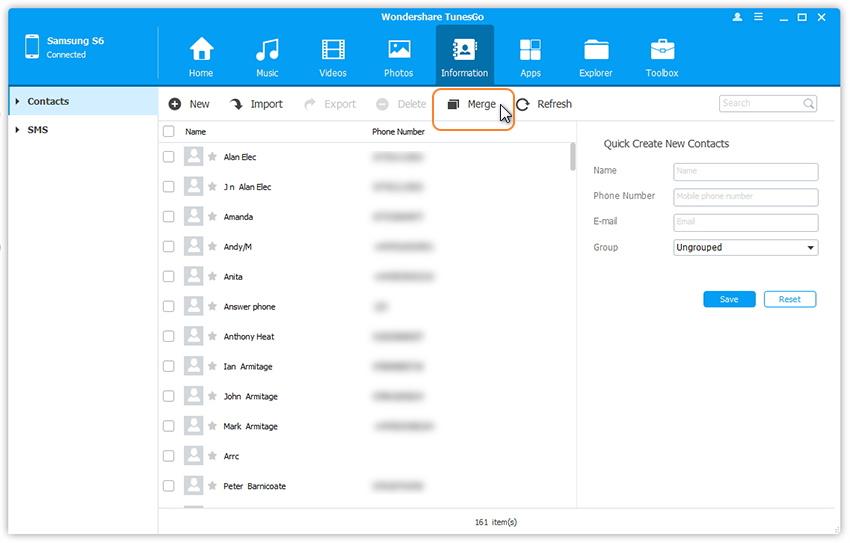Open the Explorer folder icon
Viewport: 850px width, 543px height.
coord(596,50)
